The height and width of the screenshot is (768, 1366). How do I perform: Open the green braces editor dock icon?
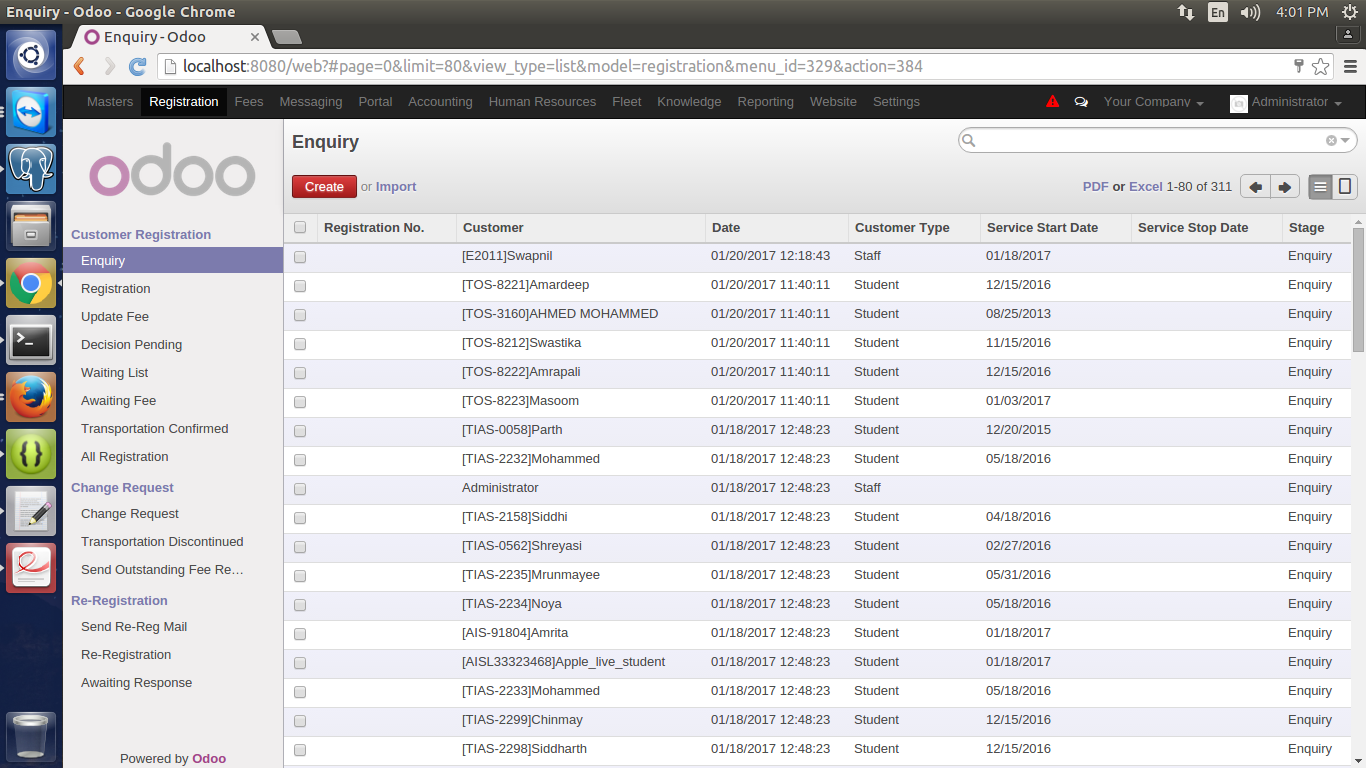(x=31, y=454)
